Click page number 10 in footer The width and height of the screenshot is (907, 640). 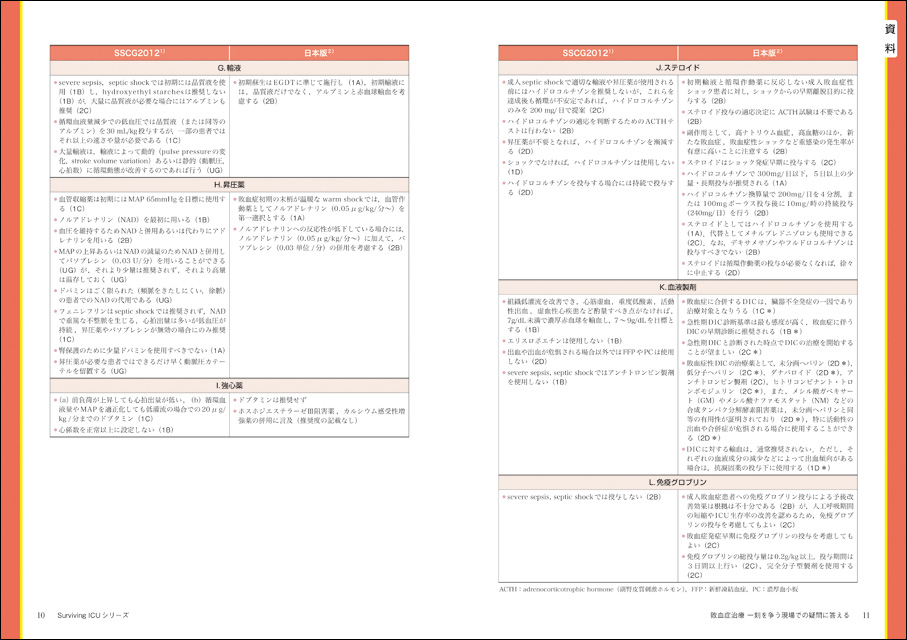click(41, 614)
